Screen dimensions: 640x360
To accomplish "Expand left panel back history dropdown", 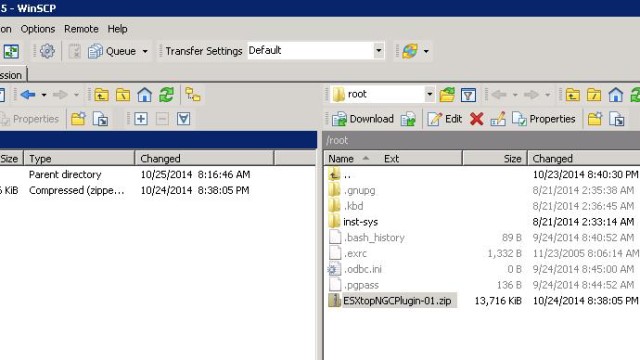I will click(44, 95).
